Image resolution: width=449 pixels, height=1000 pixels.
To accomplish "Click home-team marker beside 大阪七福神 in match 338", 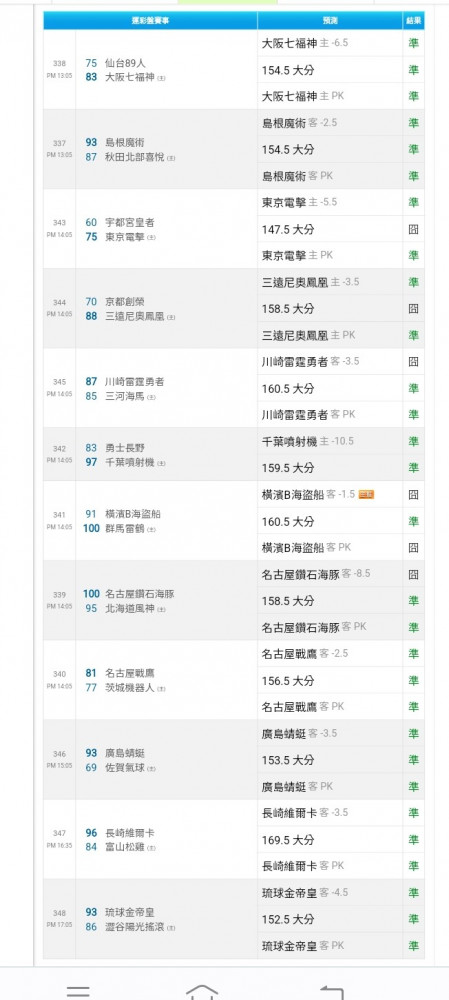I will [x=161, y=78].
